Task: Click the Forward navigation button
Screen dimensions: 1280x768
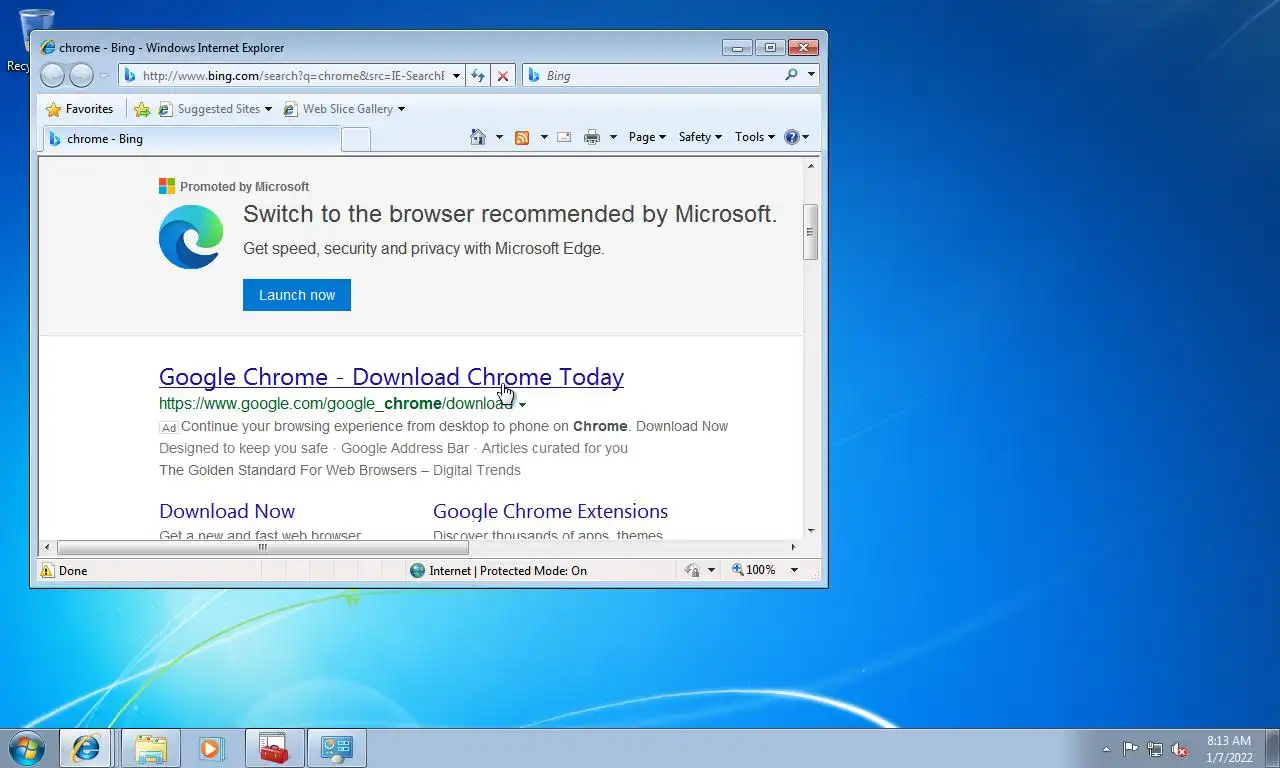Action: 81,75
